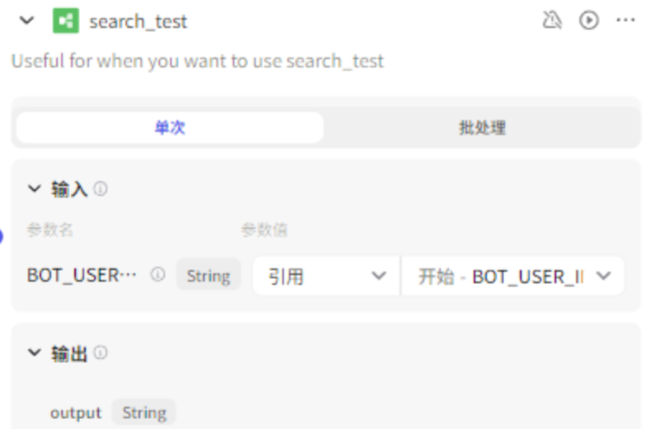
Task: Run the search_test node with play icon
Action: 589,20
